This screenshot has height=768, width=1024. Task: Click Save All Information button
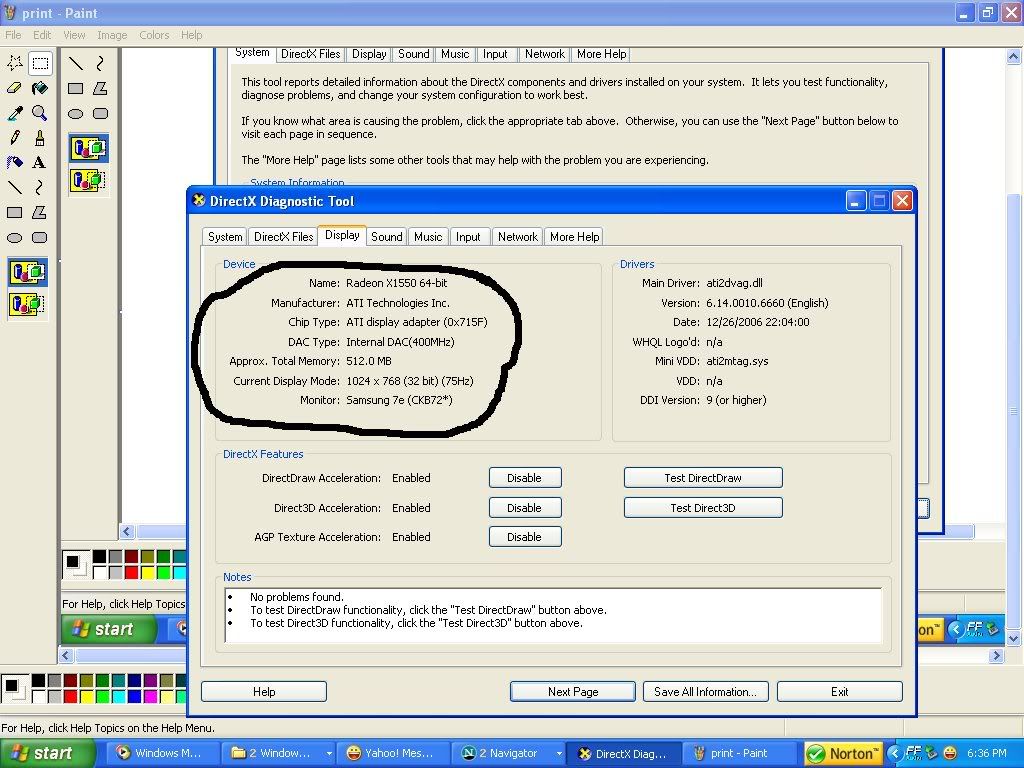[705, 692]
